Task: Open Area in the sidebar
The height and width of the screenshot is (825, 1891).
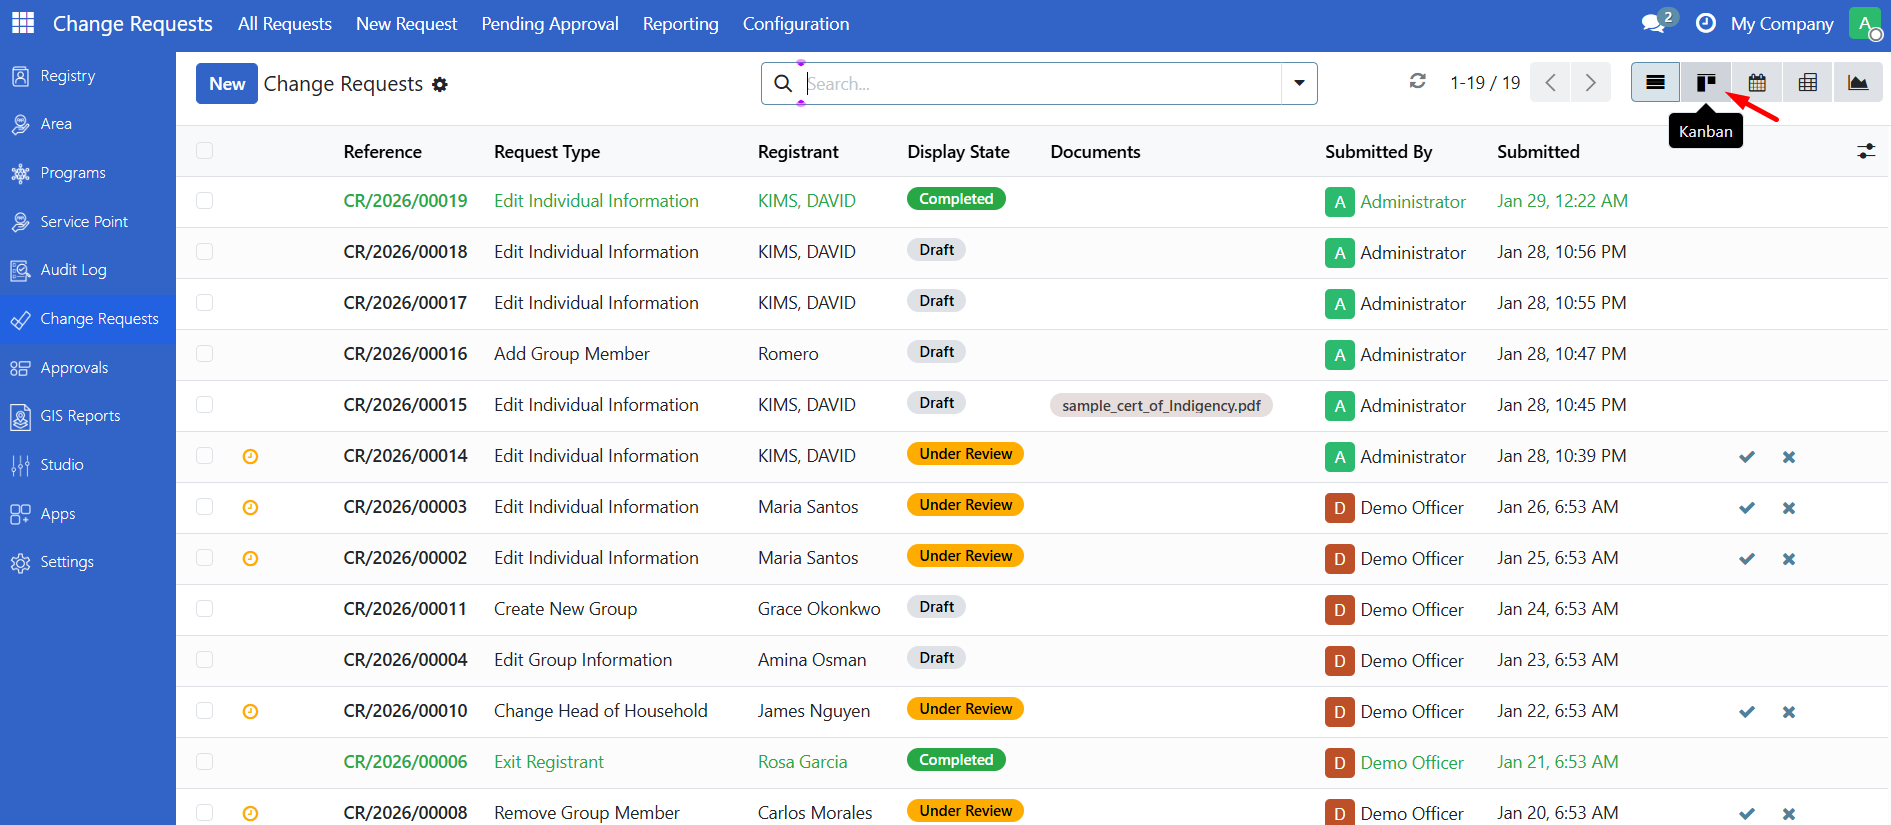Action: point(88,124)
